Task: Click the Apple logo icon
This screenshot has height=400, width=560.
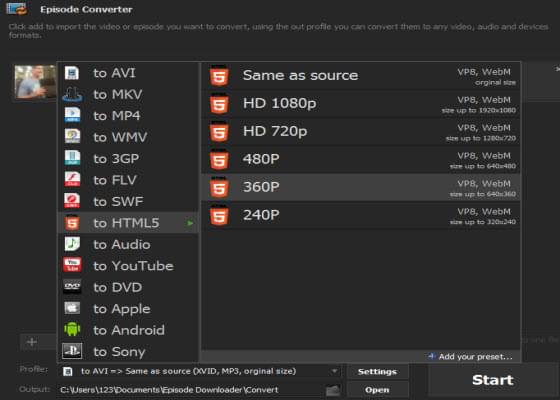Action: pos(72,308)
